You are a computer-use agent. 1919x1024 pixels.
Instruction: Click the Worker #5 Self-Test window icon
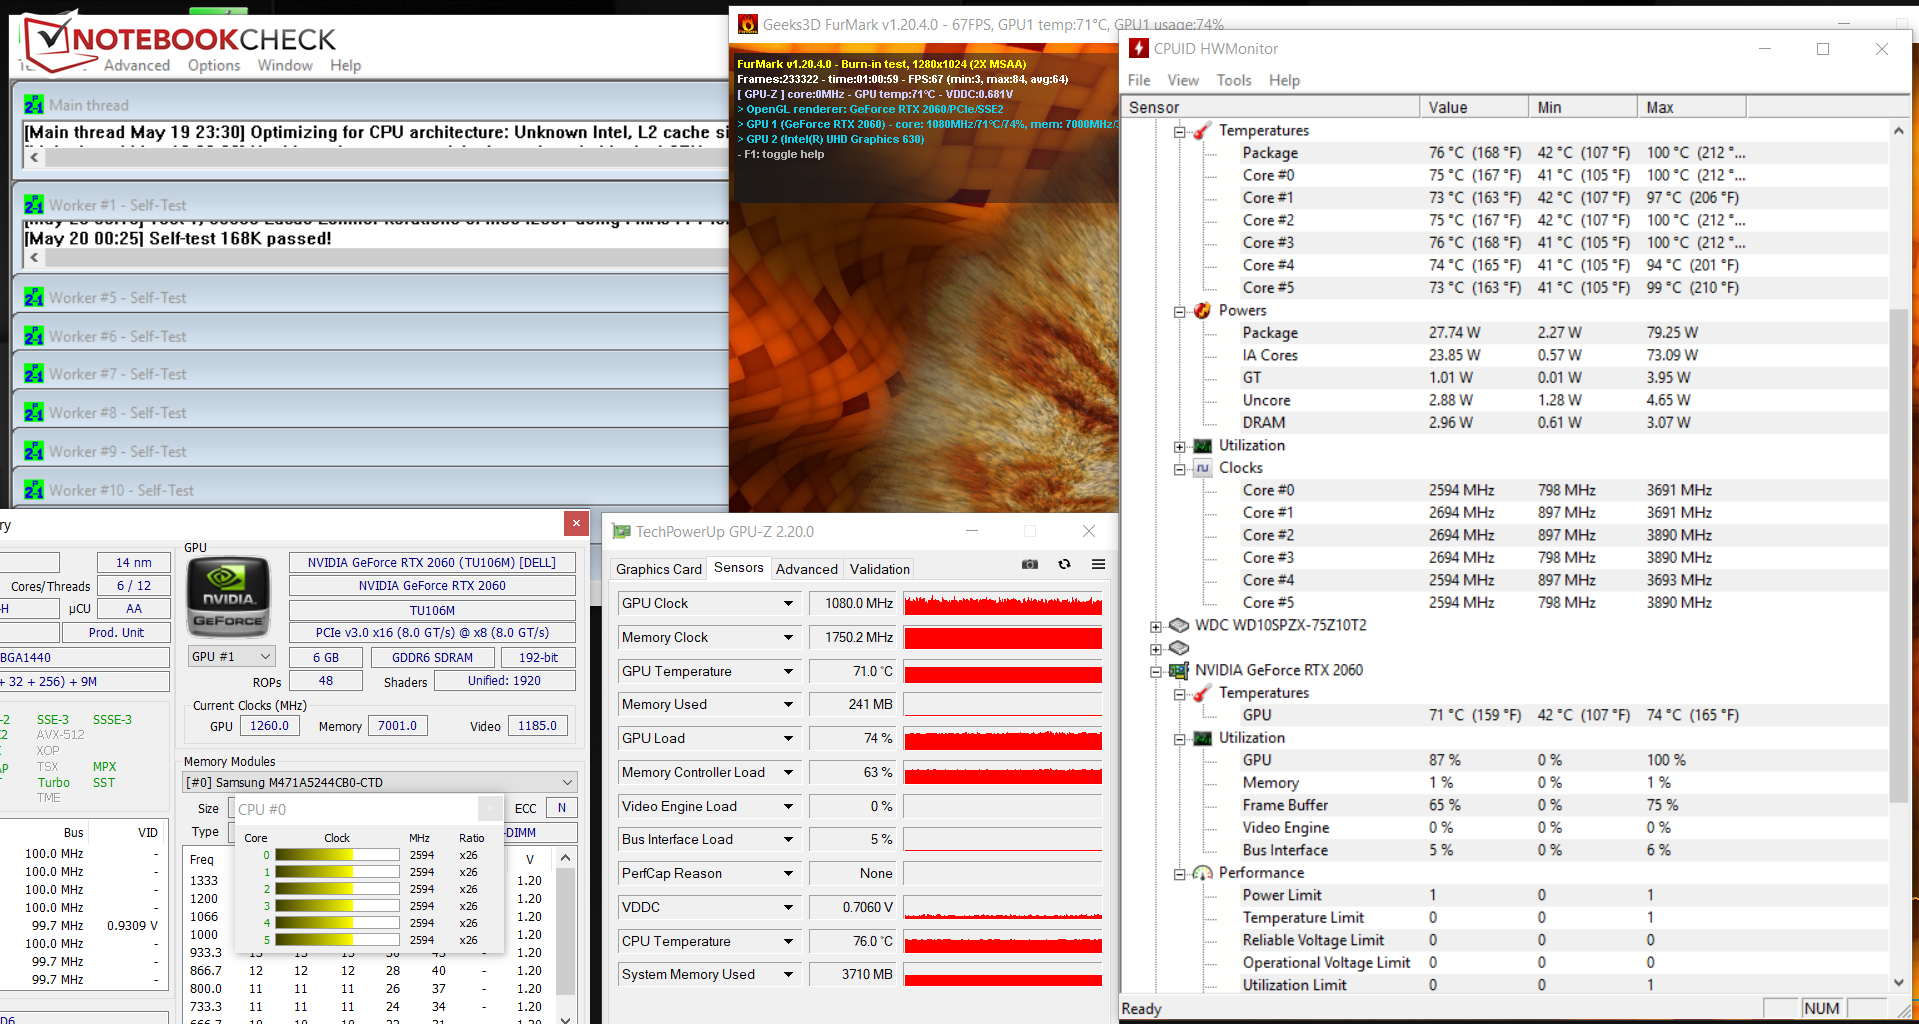[x=34, y=298]
